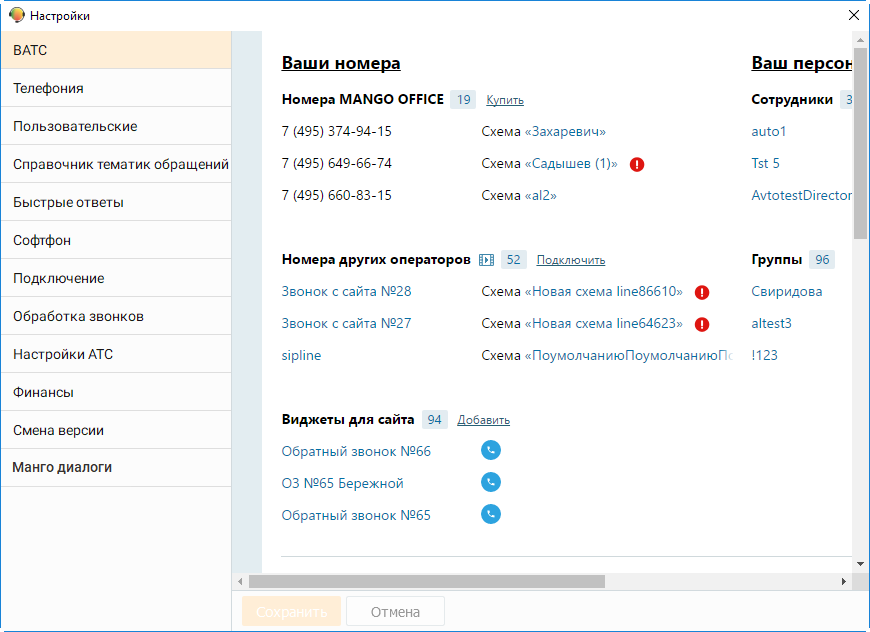Image resolution: width=870 pixels, height=632 pixels.
Task: Select Манго диалоги in sidebar
Action: pyautogui.click(x=116, y=468)
